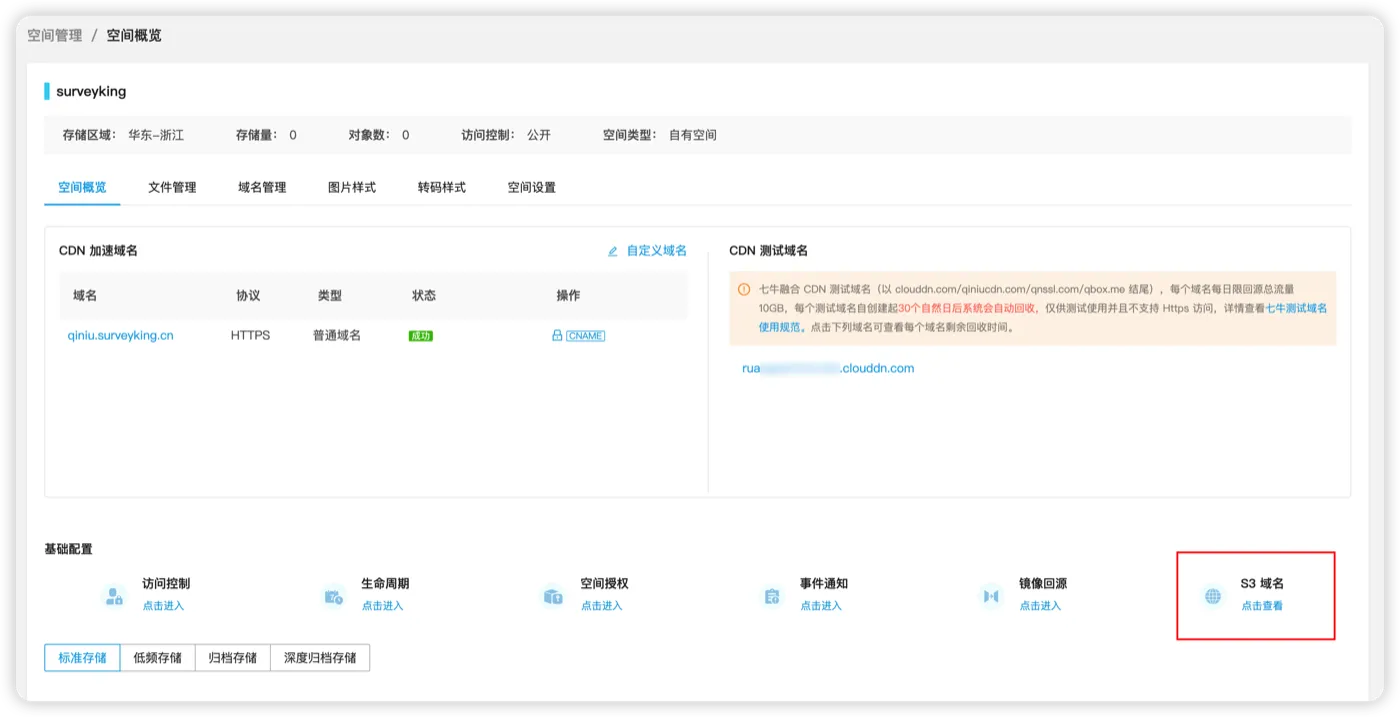1400x717 pixels.
Task: Click the green 成功 status badge
Action: click(421, 336)
